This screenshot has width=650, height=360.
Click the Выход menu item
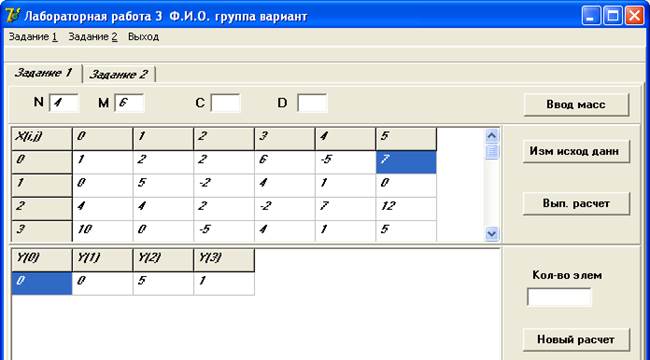click(x=143, y=37)
